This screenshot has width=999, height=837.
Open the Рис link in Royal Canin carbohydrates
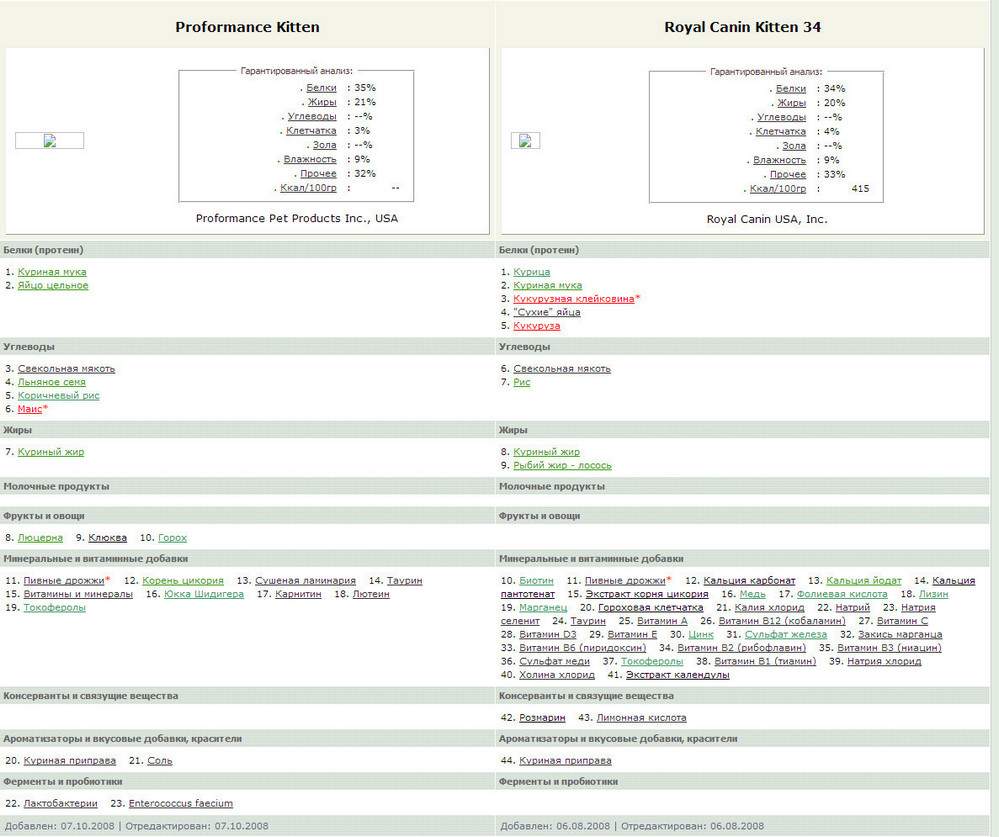pyautogui.click(x=522, y=382)
